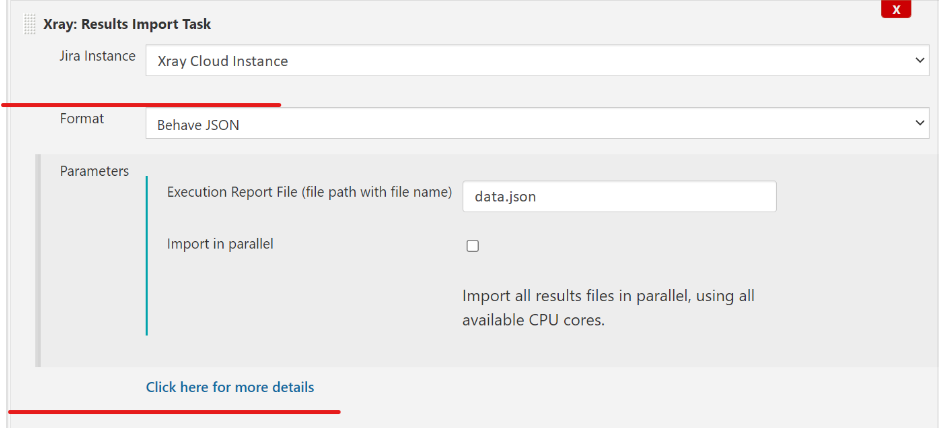
Task: Open the Format dropdown showing Behave JSON
Action: point(537,123)
